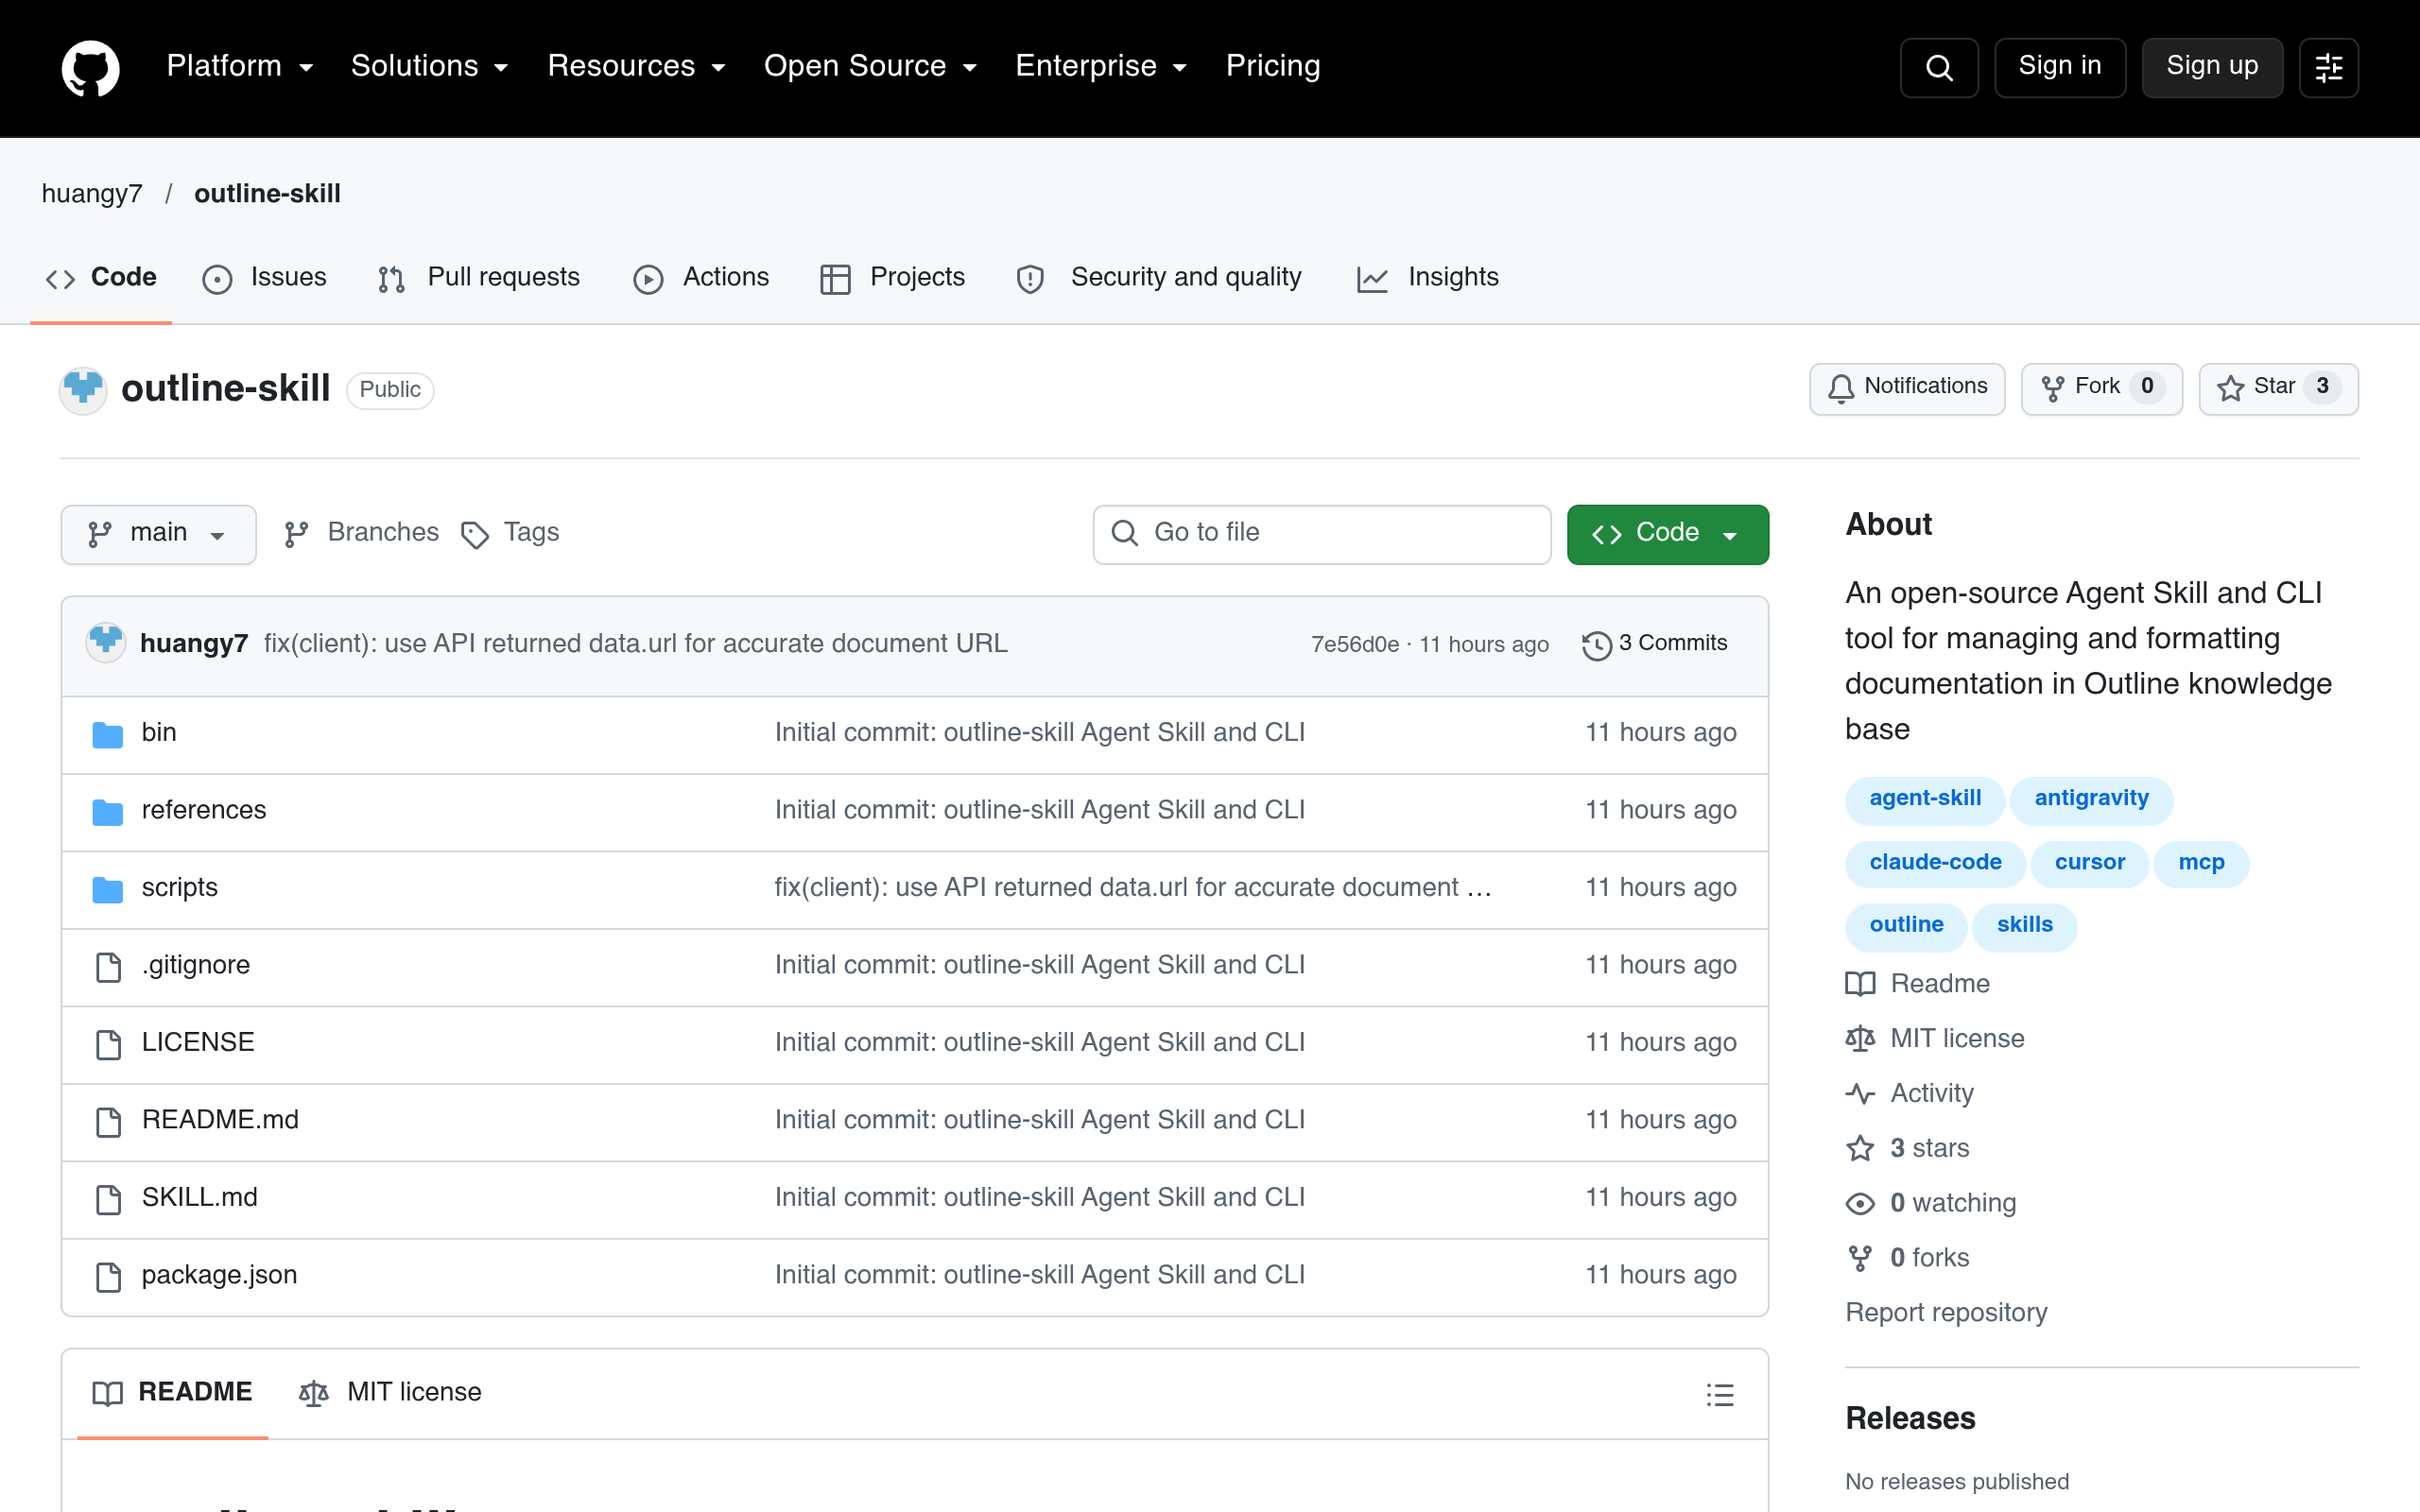Click the references folder icon
The height and width of the screenshot is (1512, 2420).
(108, 811)
